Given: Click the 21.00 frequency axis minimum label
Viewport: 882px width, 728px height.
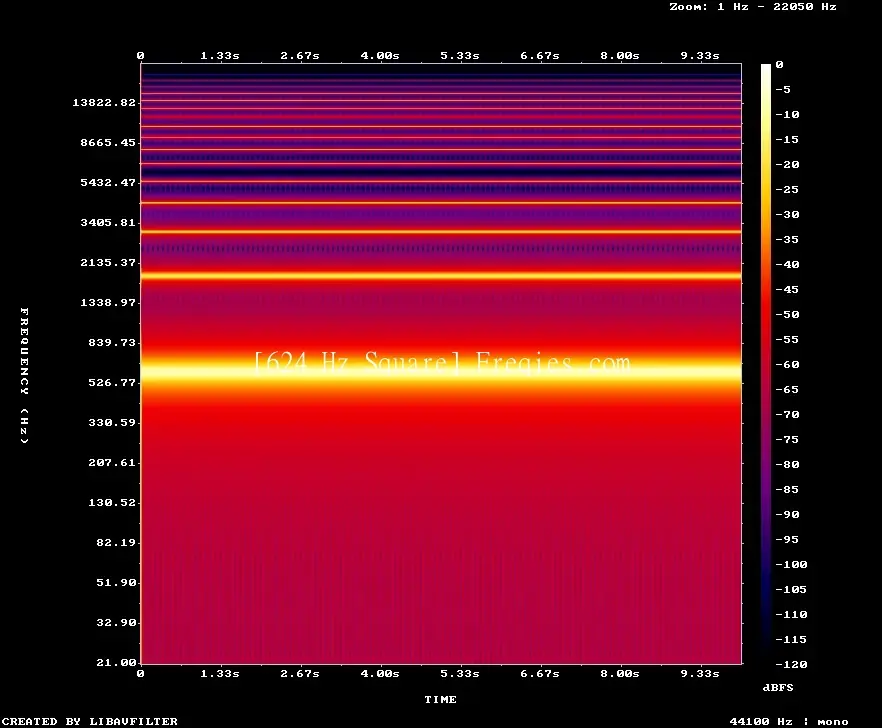Looking at the screenshot, I should tap(116, 662).
